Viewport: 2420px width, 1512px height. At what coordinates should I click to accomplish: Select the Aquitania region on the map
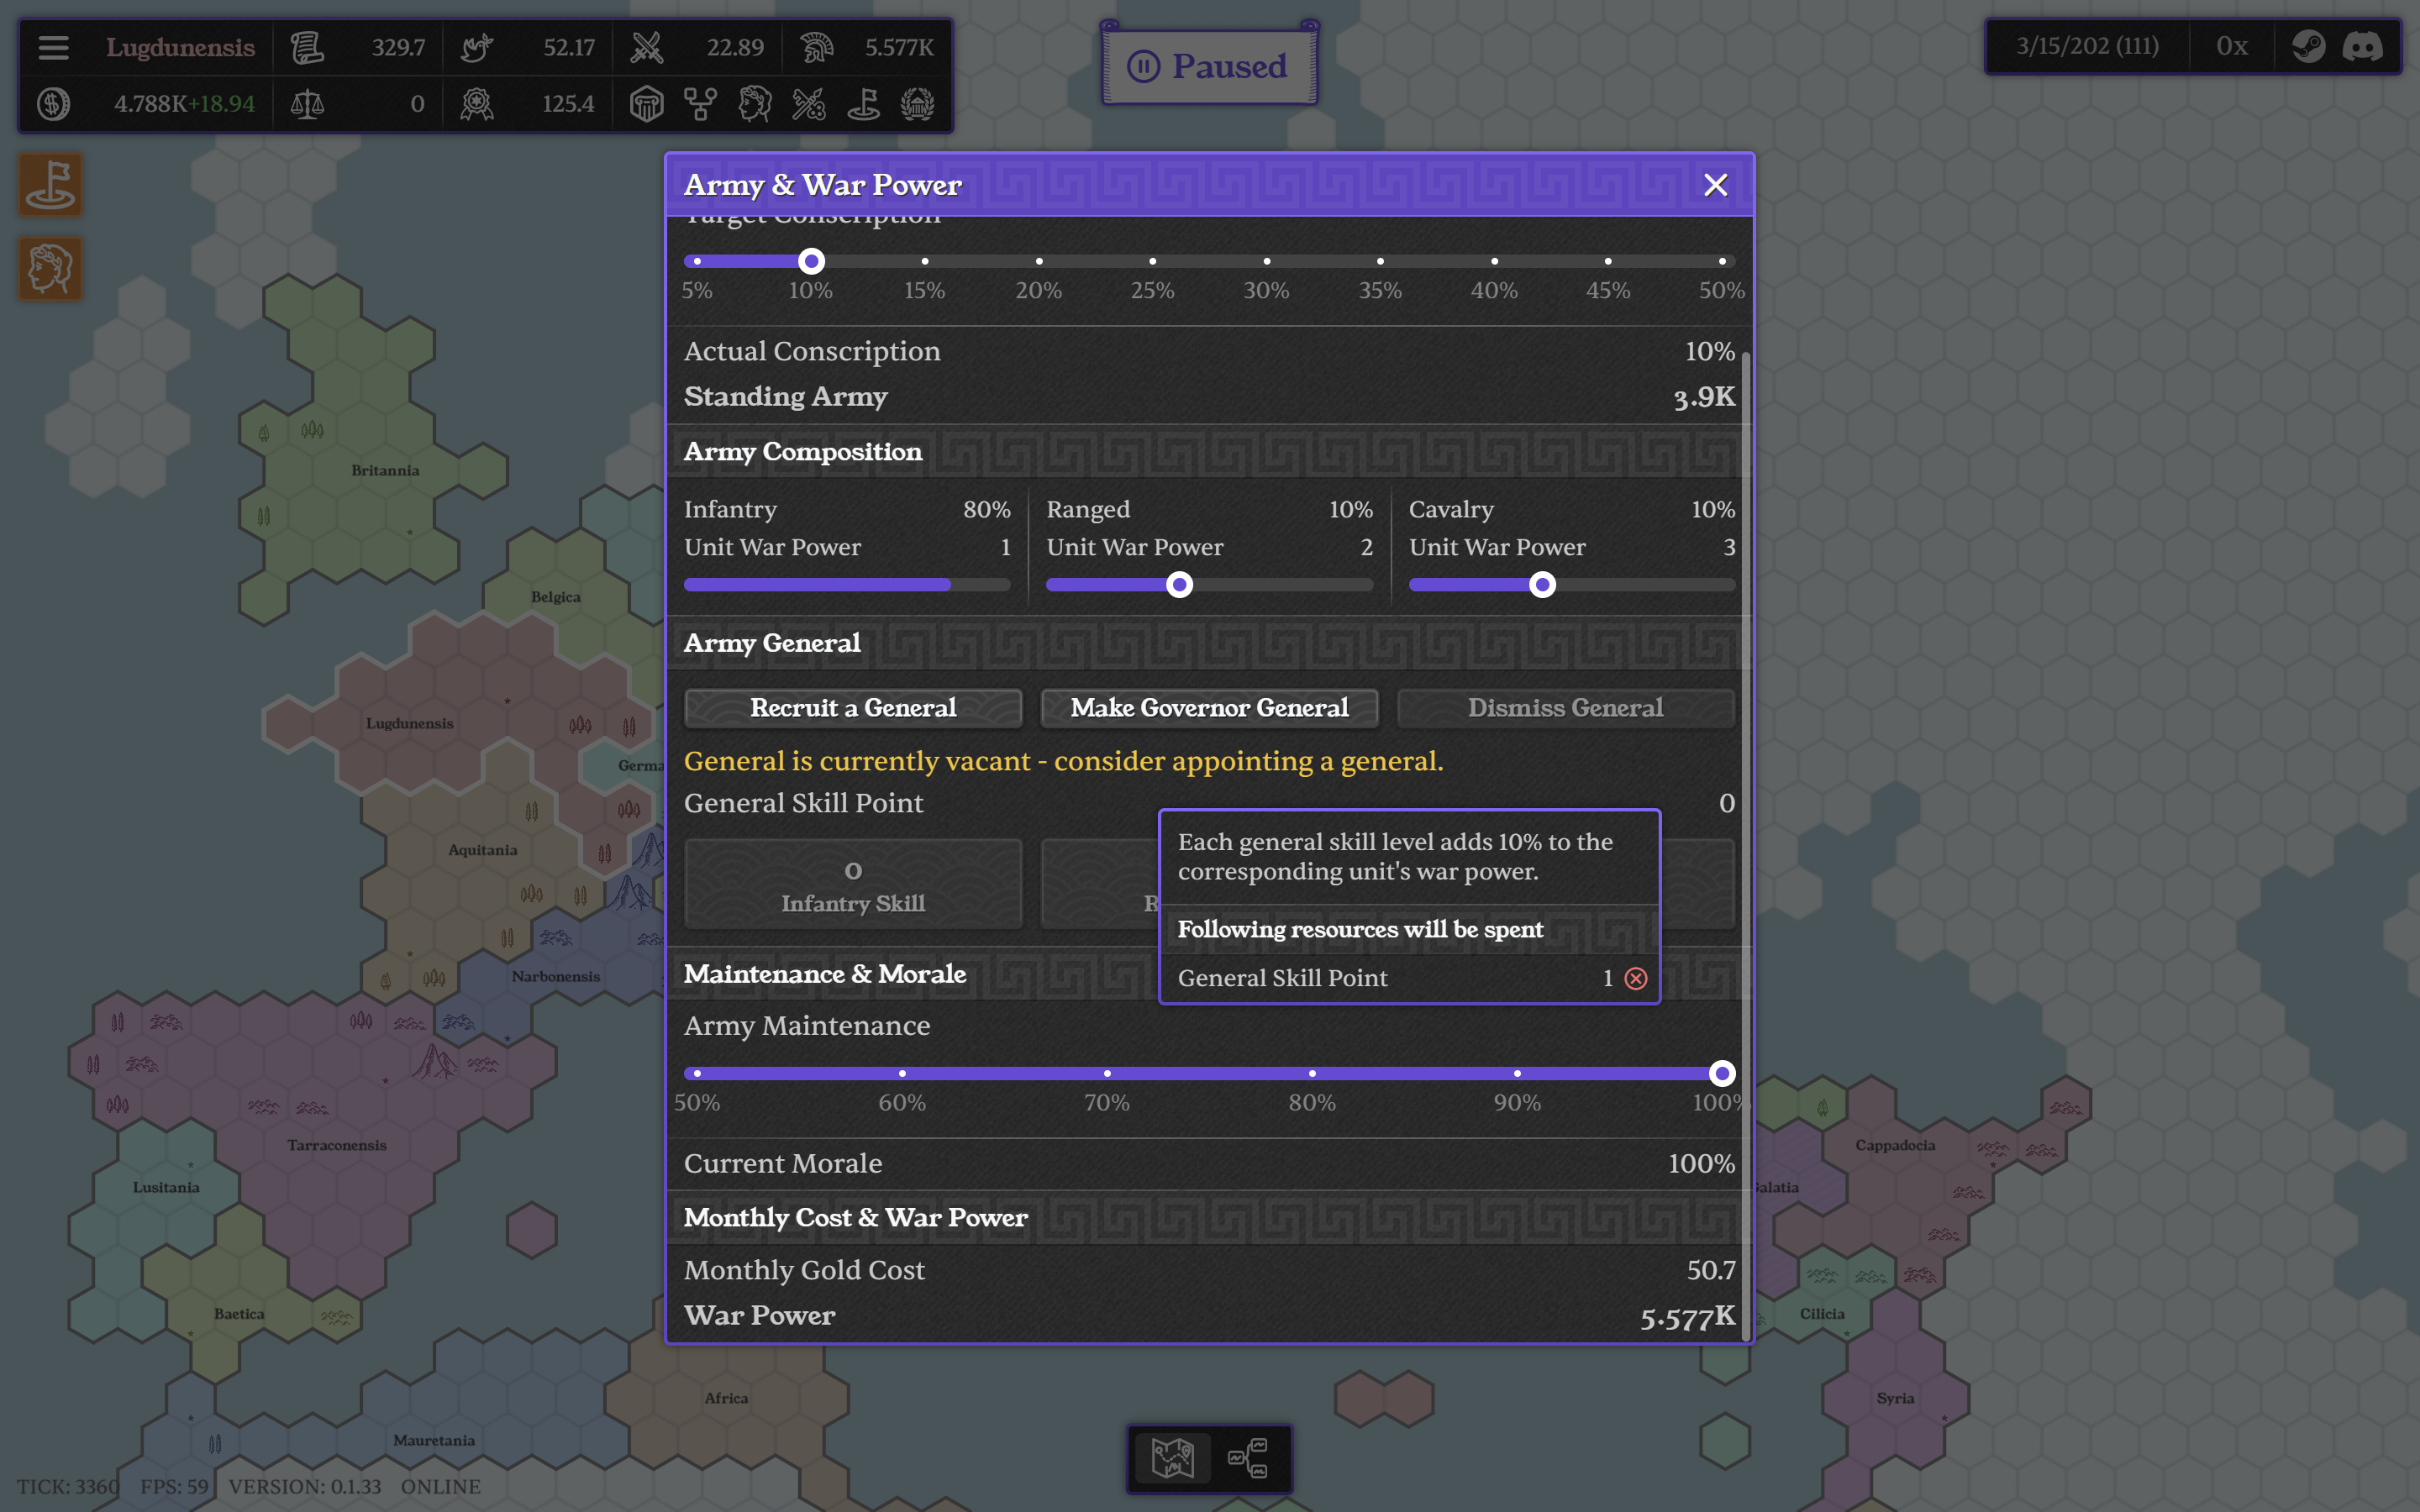482,850
